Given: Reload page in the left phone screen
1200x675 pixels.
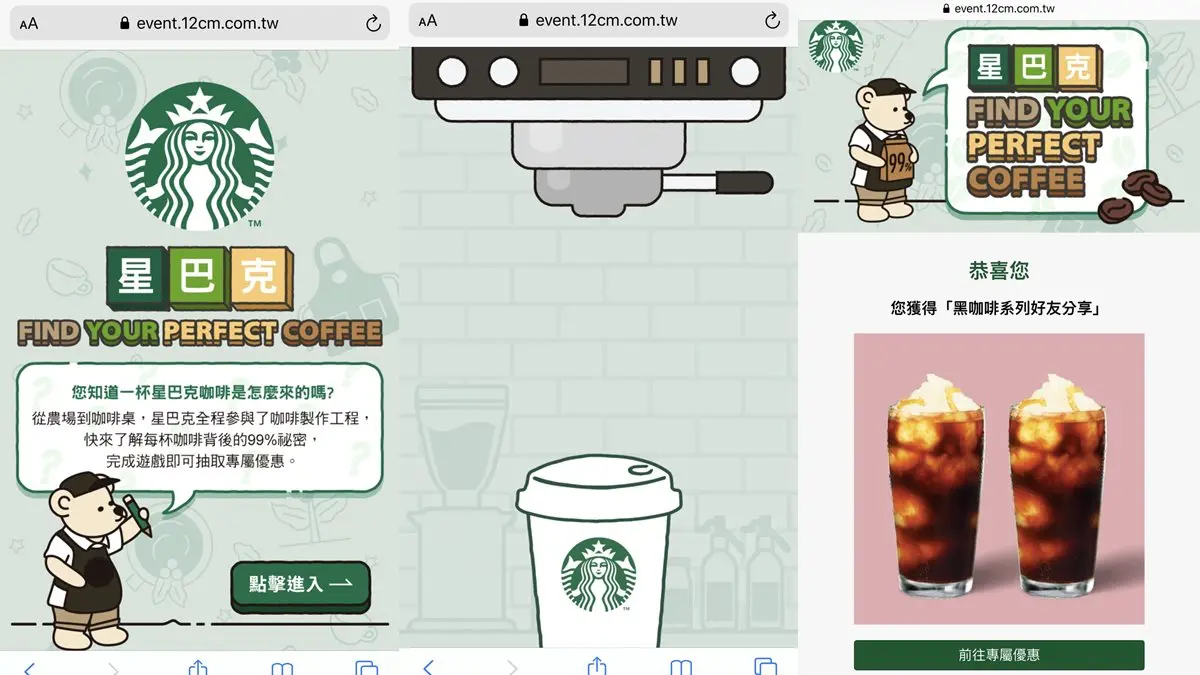Looking at the screenshot, I should tap(374, 23).
